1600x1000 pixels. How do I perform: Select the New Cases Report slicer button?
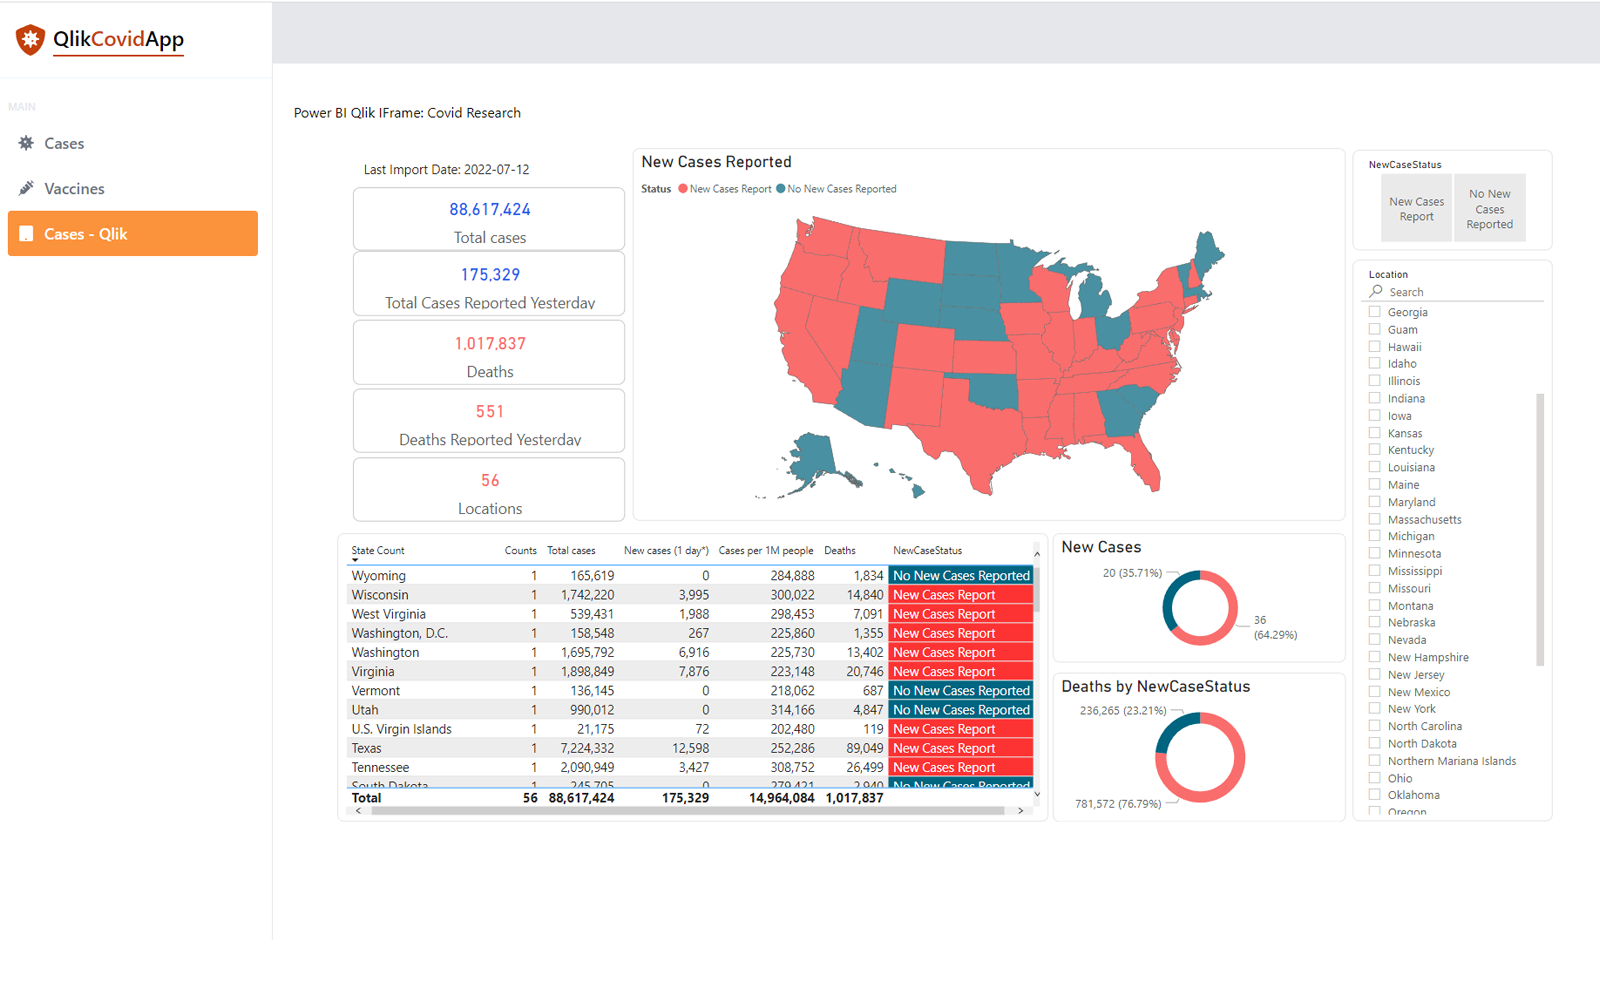tap(1416, 209)
